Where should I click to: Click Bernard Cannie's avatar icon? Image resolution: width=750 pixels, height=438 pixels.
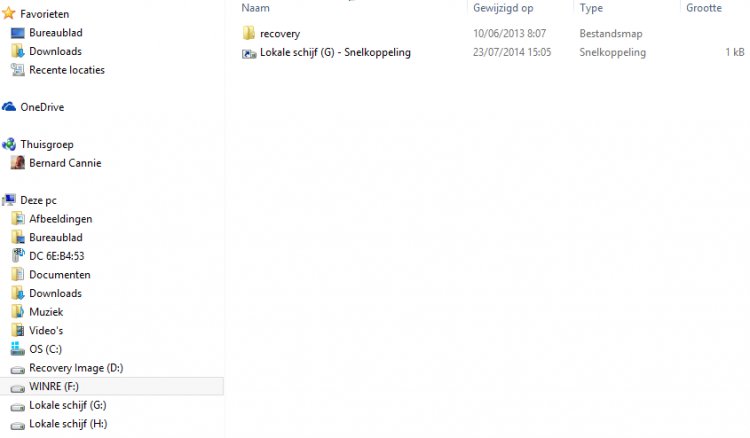[x=18, y=163]
